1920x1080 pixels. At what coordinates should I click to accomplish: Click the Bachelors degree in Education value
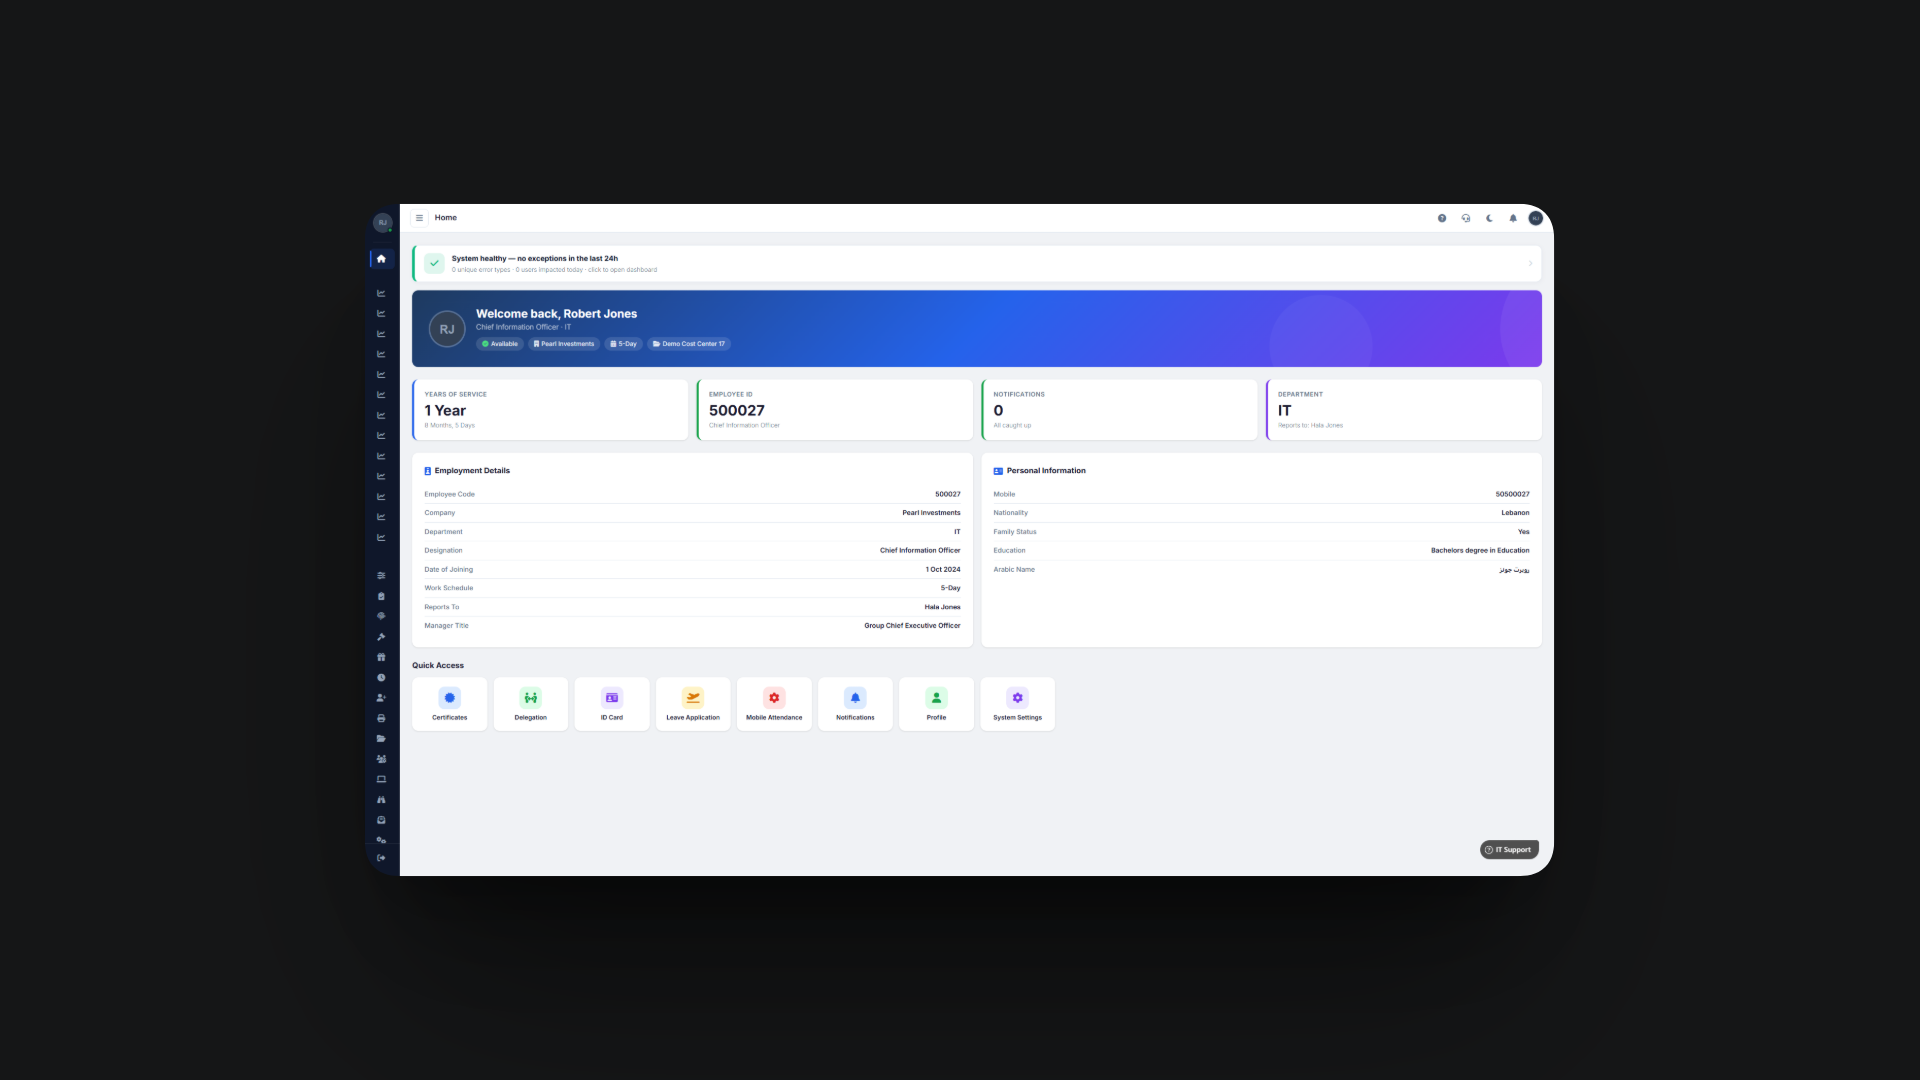(1480, 551)
